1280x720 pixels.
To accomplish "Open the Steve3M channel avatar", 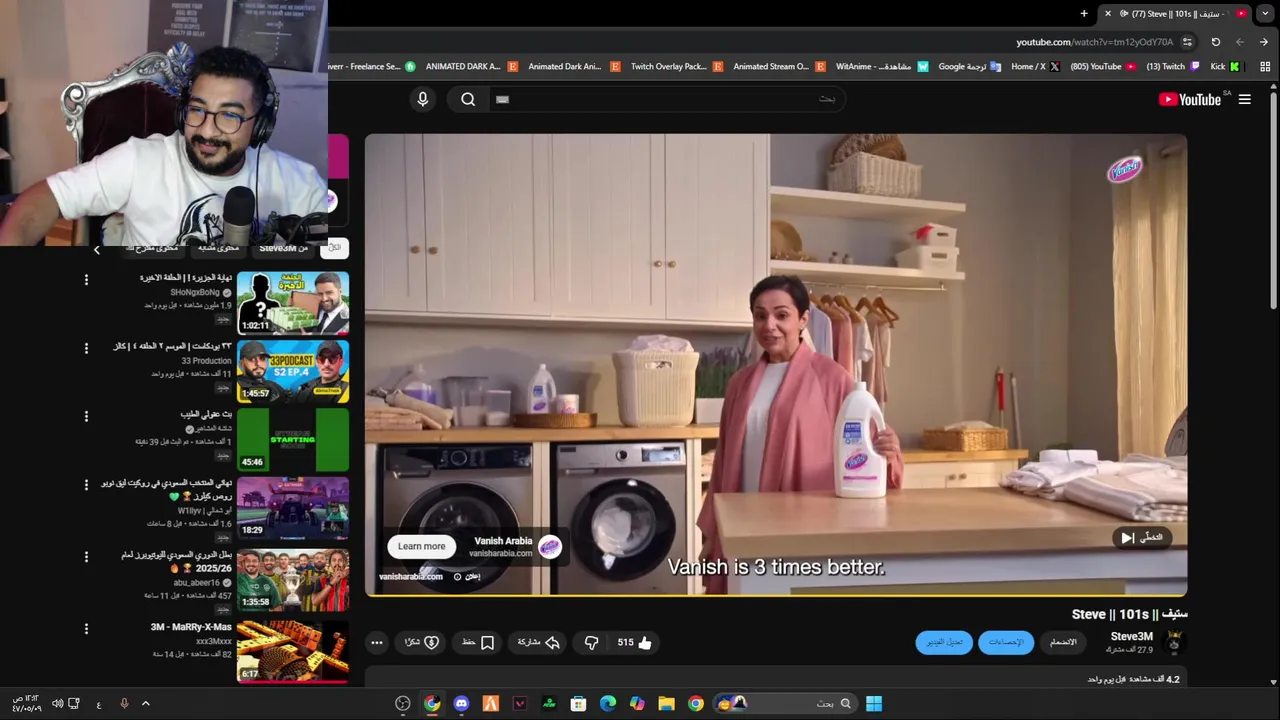I will [1175, 642].
